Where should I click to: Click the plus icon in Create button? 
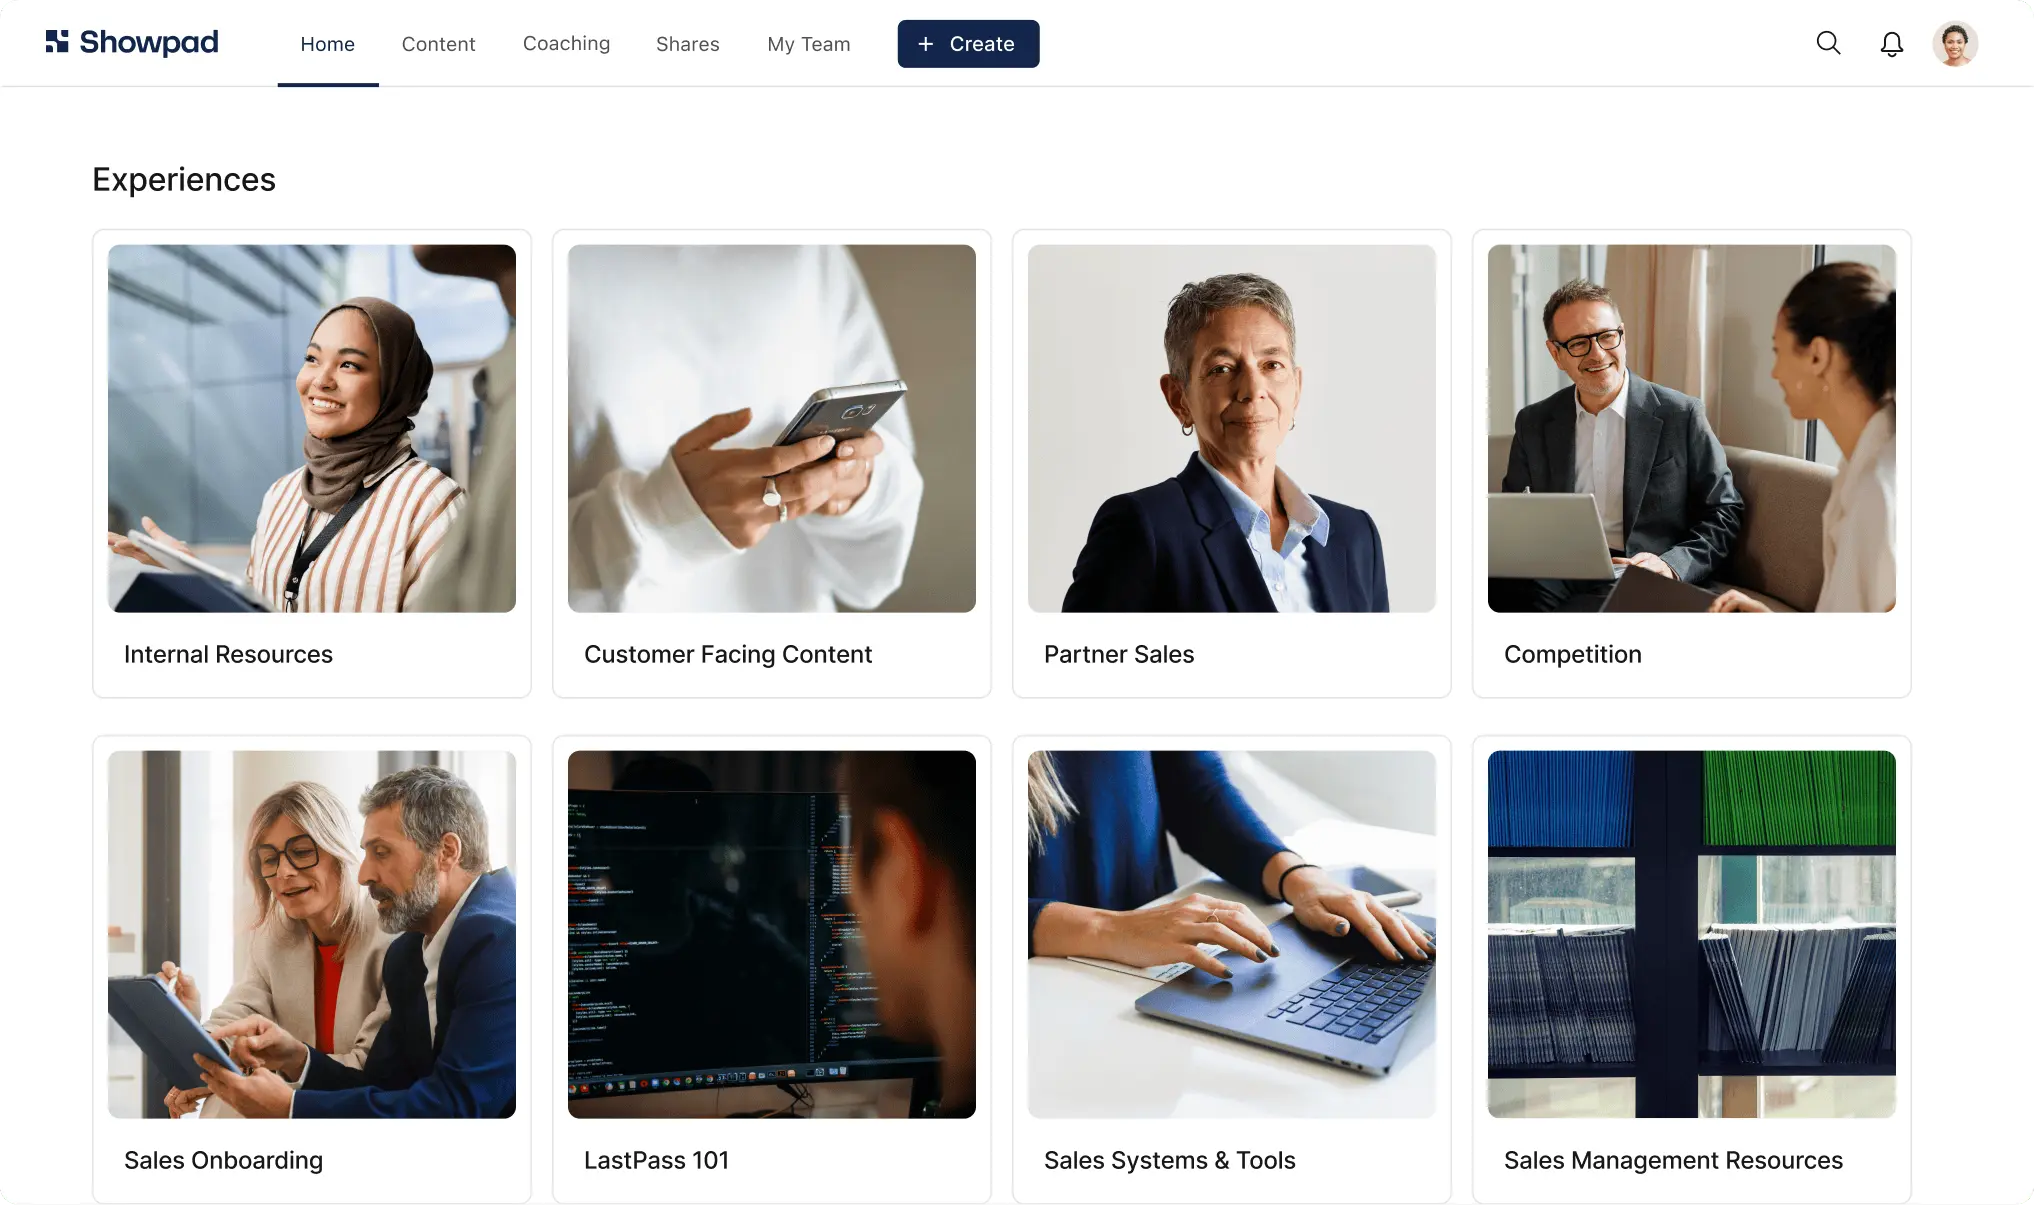[926, 44]
